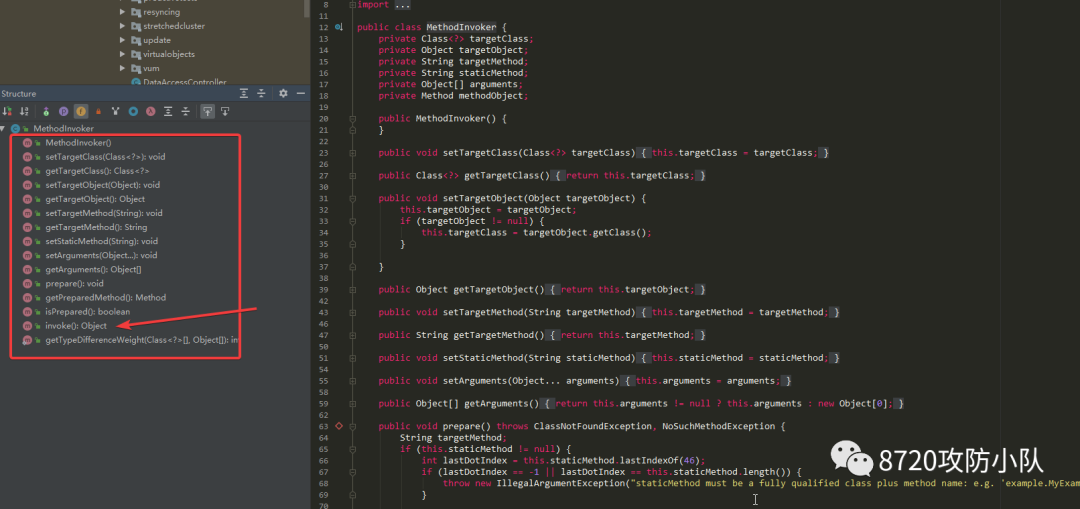Toggle Show Non-Public lock filter

(x=98, y=112)
